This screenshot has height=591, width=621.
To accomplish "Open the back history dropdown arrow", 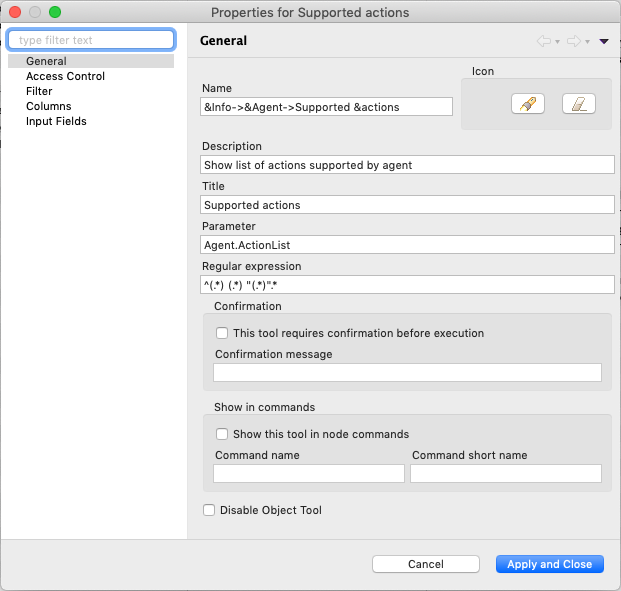I will click(557, 42).
